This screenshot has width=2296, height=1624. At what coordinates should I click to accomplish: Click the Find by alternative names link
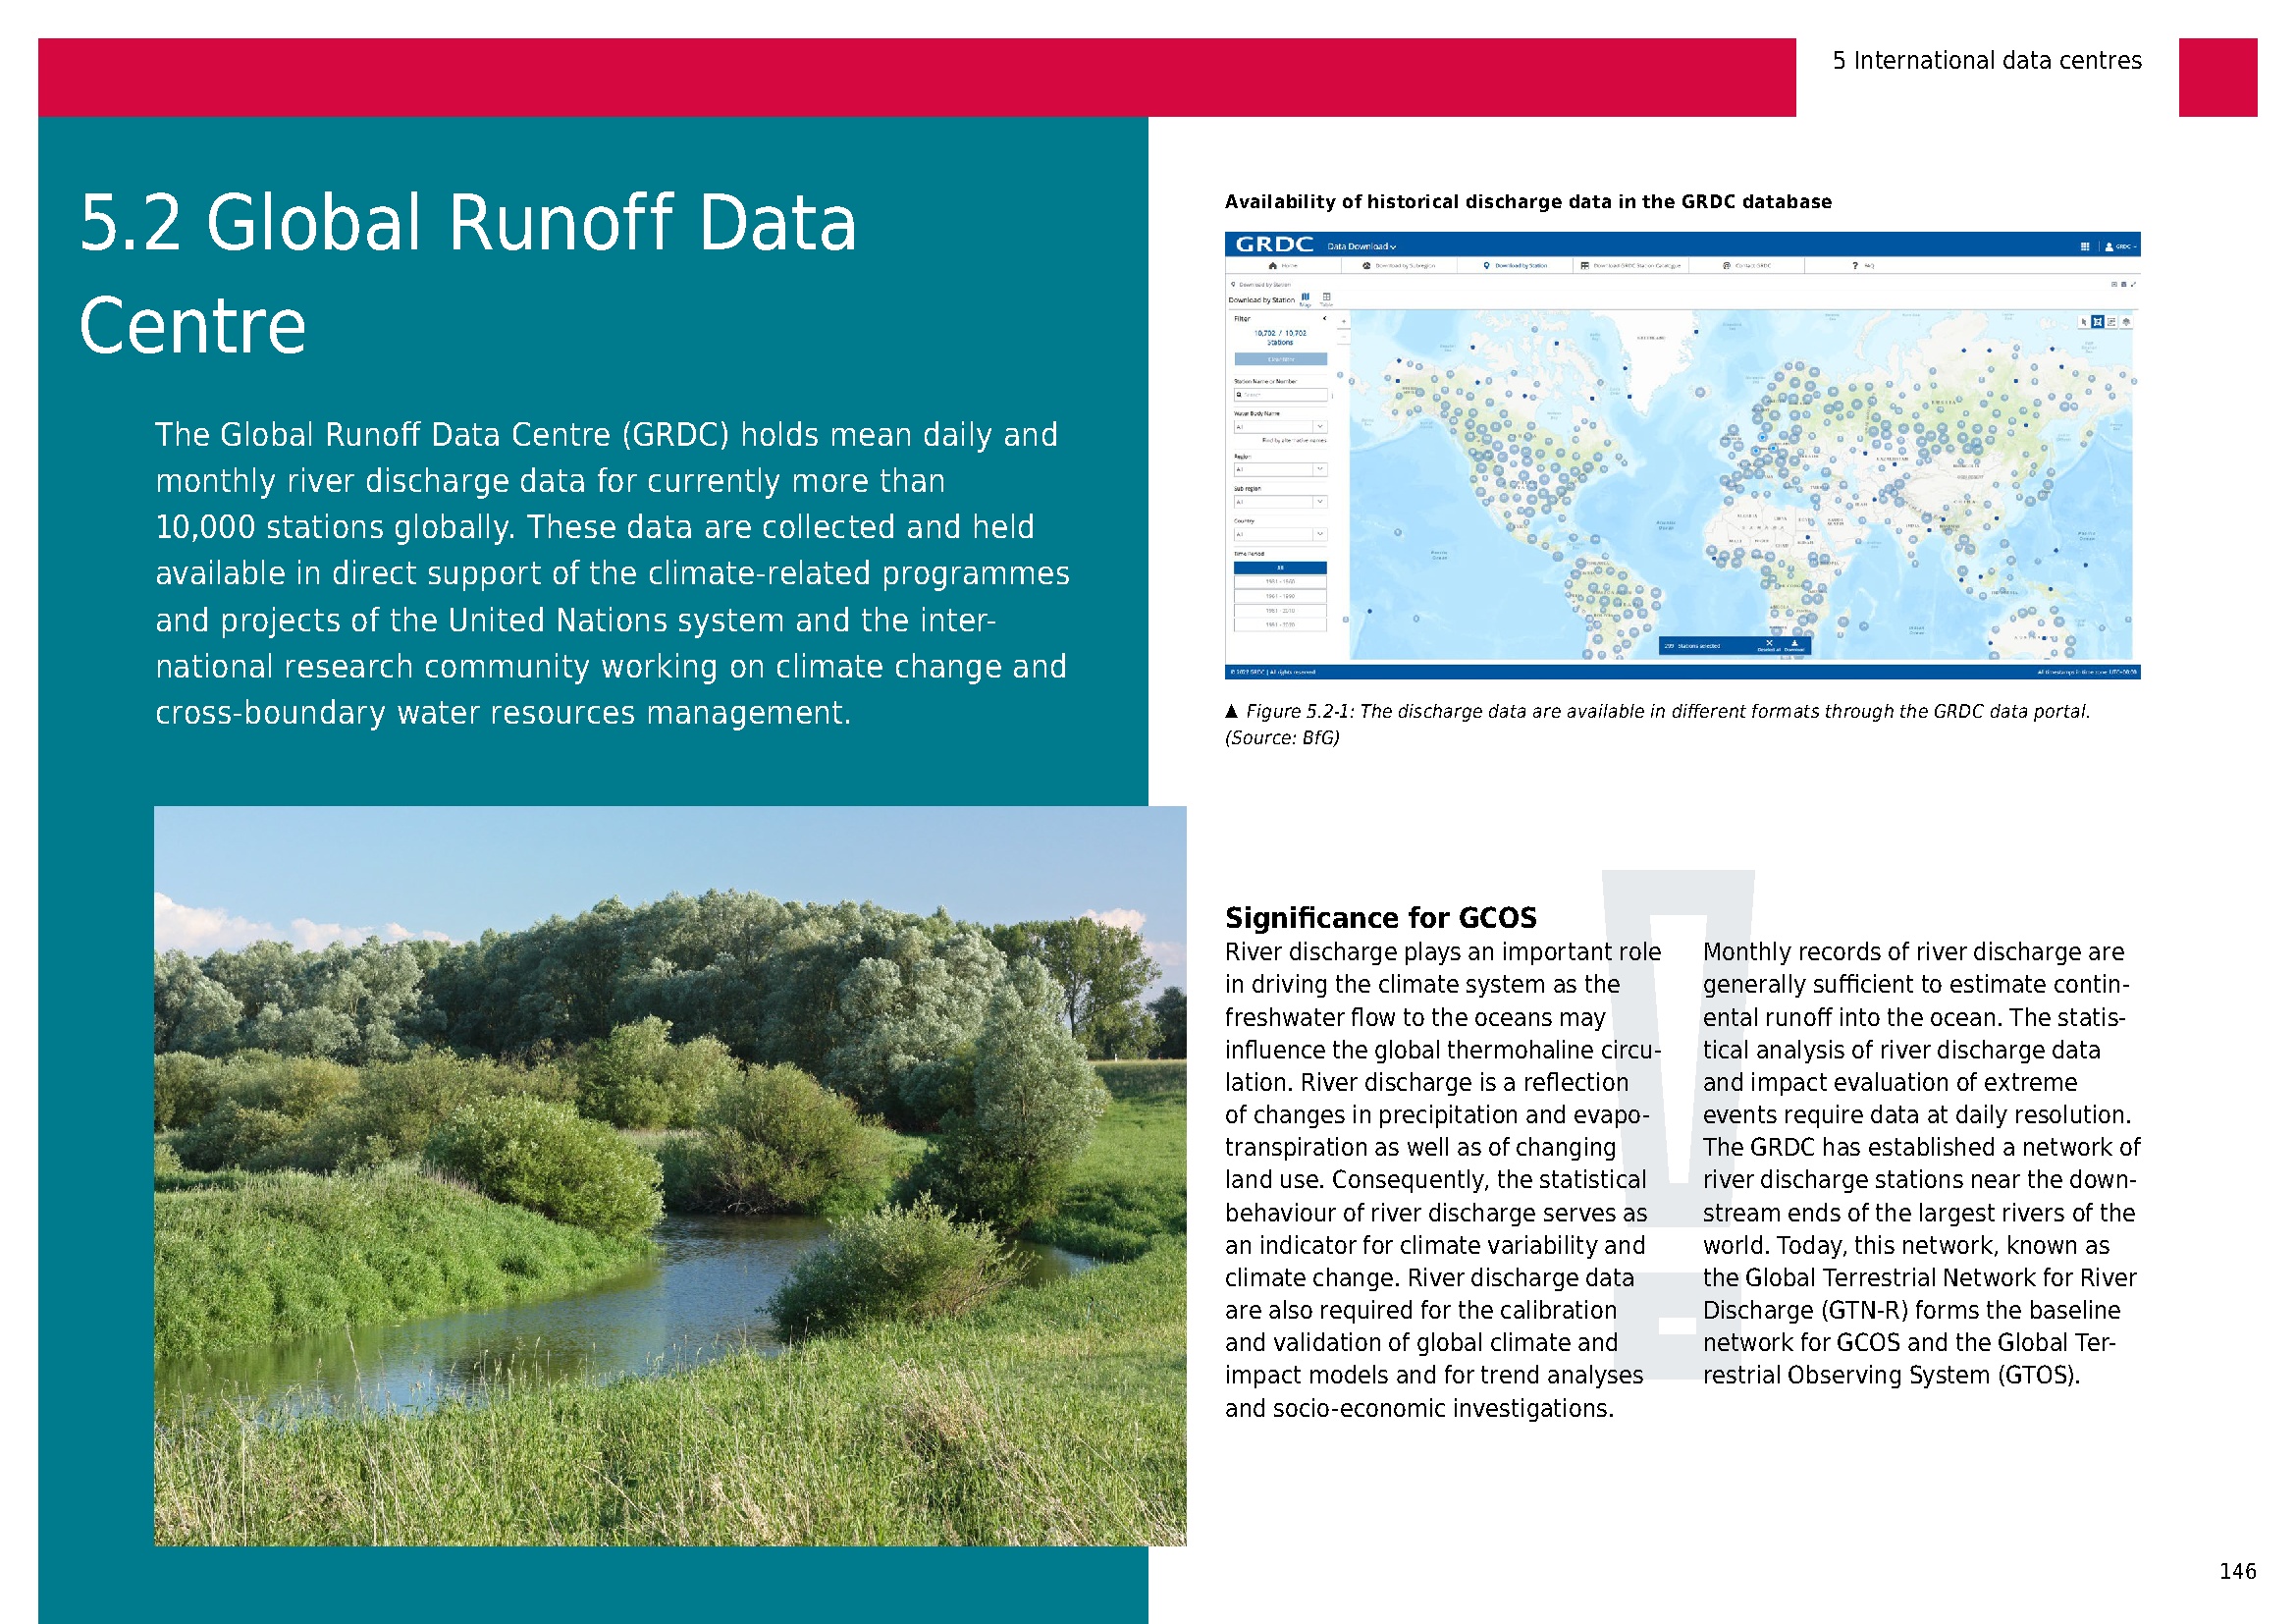click(x=1295, y=440)
